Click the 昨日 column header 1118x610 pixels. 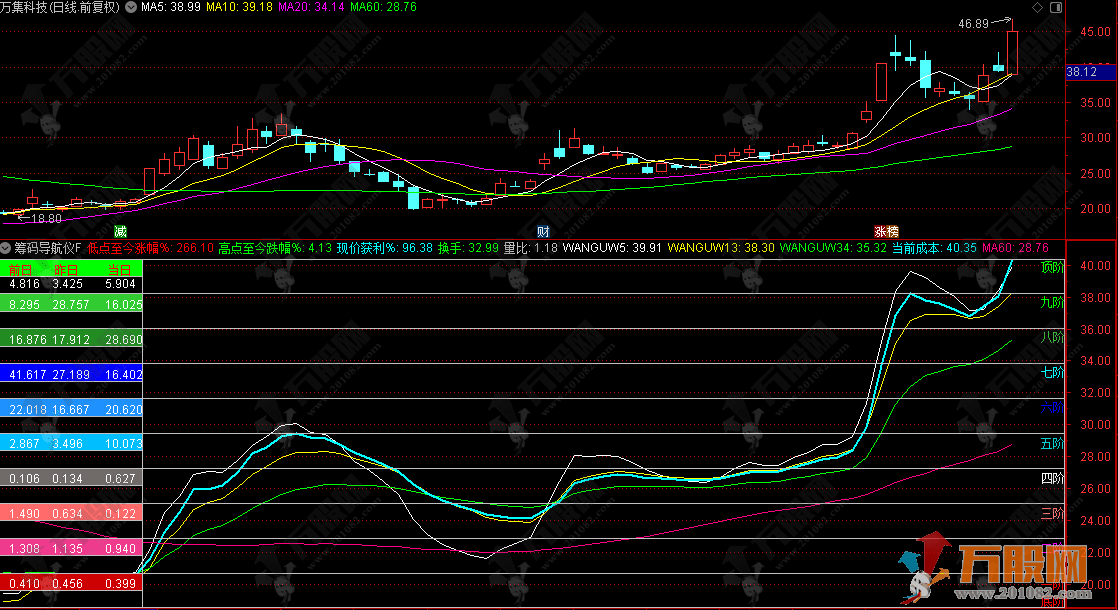tap(68, 269)
